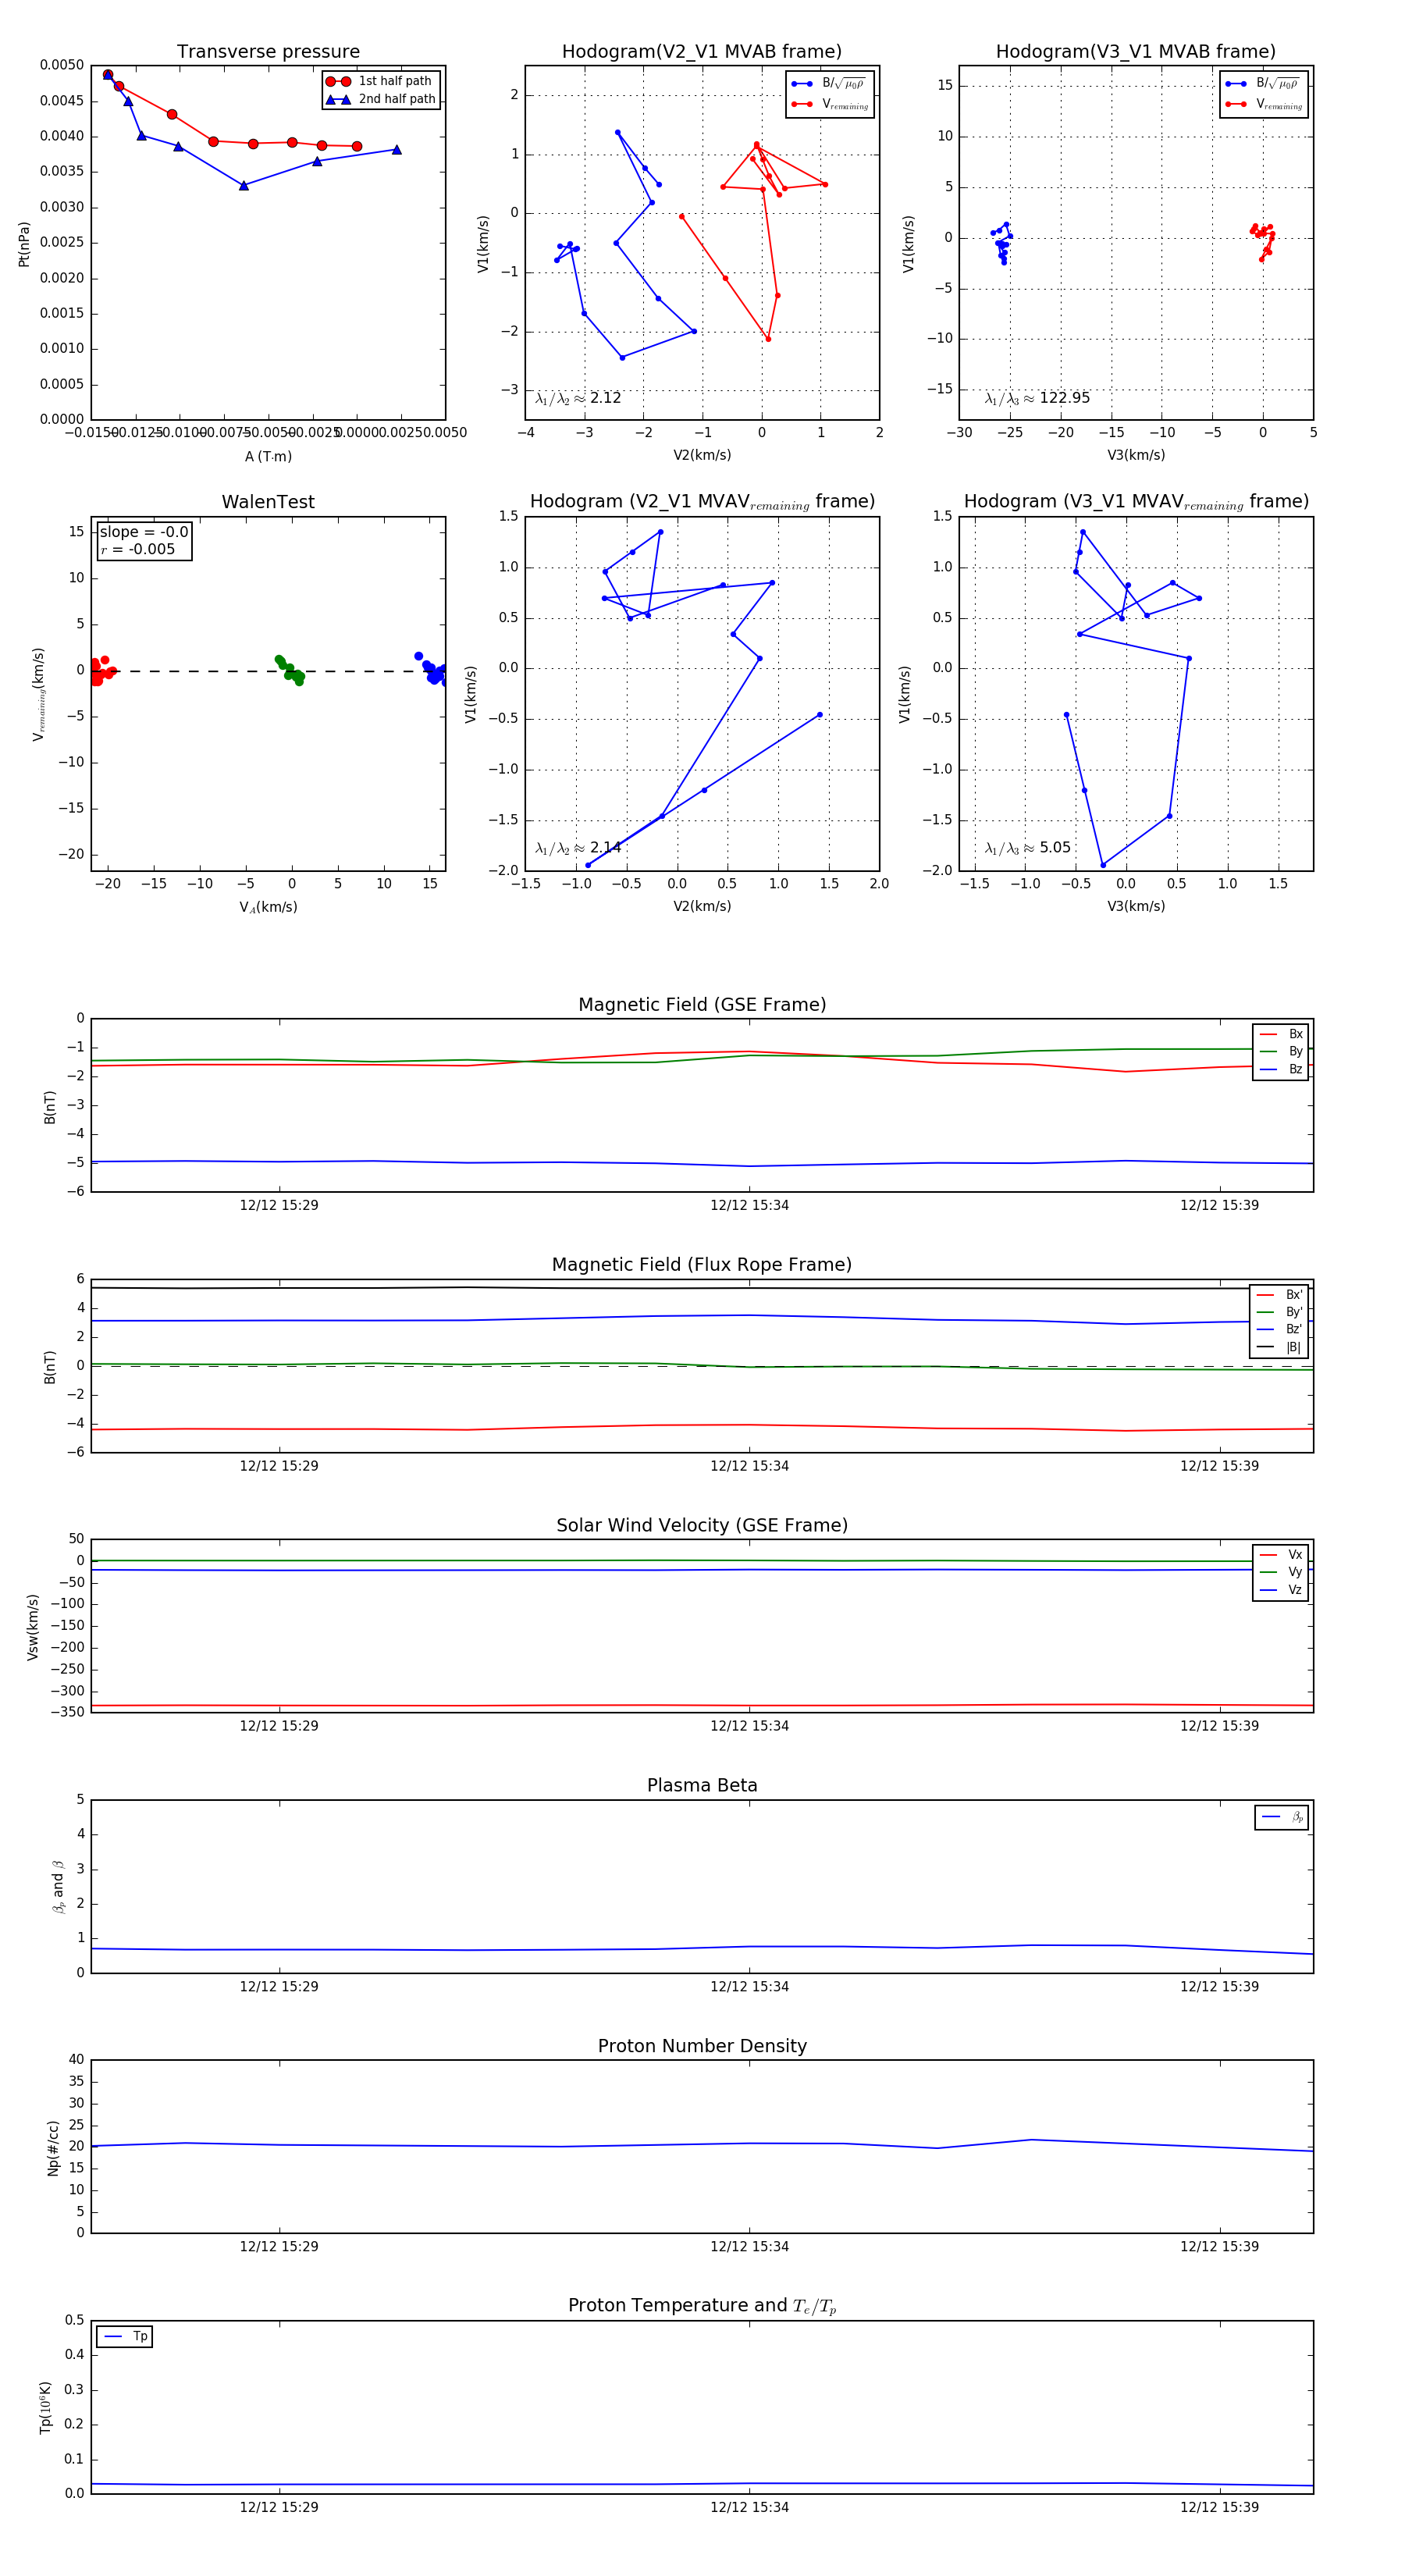Select the Bx' legend entry
Screen dimensions: 1405x2576
(x=1279, y=1294)
